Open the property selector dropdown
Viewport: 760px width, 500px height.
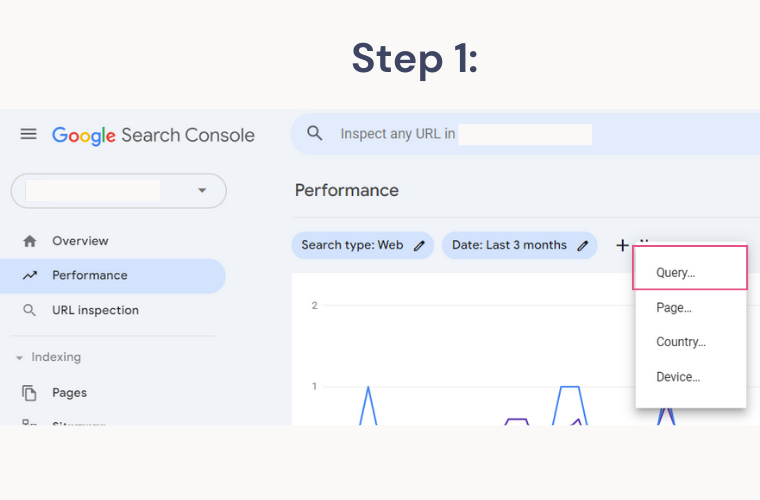(119, 191)
